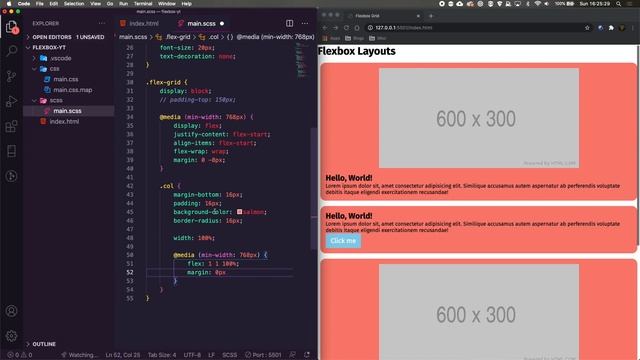This screenshot has height=360, width=640.
Task: Open the Explorer view in activity bar
Action: tap(11, 27)
